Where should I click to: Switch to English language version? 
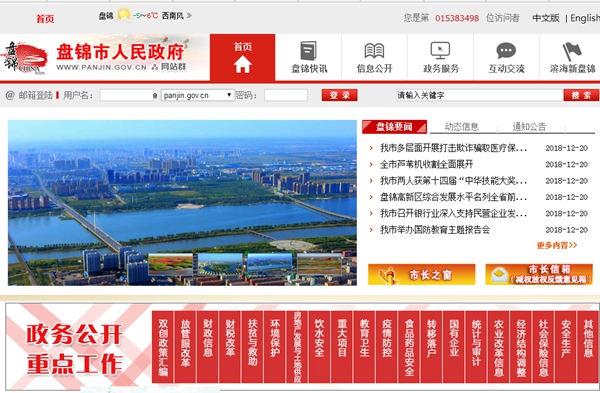[585, 18]
